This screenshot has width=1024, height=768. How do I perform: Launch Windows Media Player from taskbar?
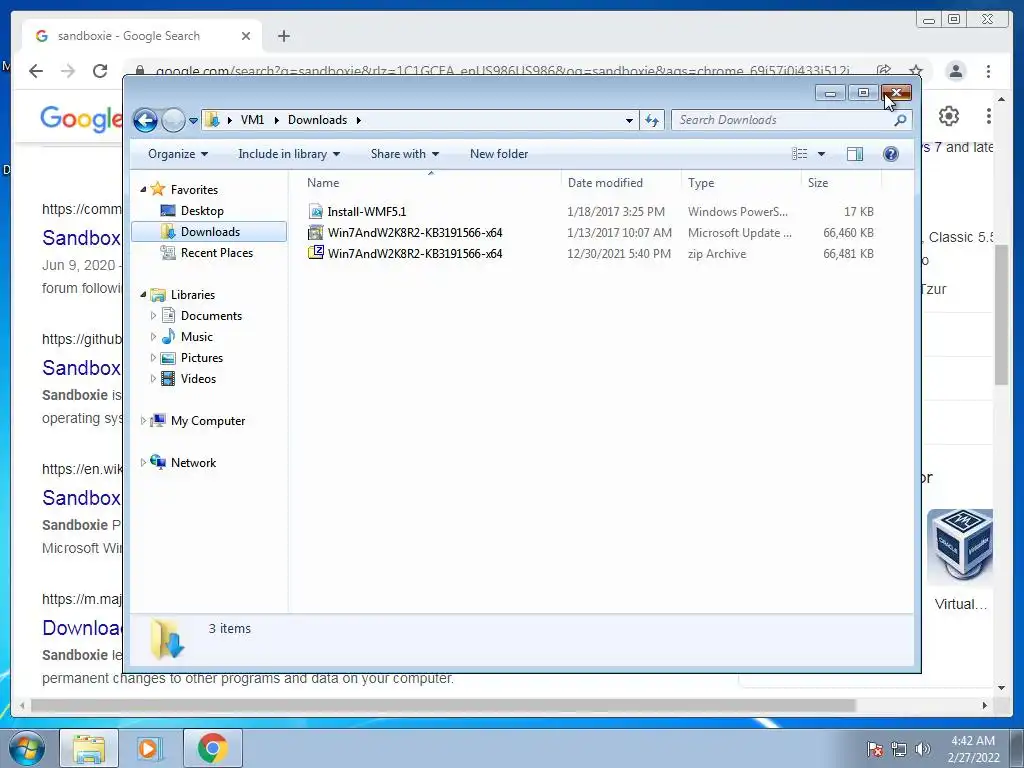click(x=150, y=748)
